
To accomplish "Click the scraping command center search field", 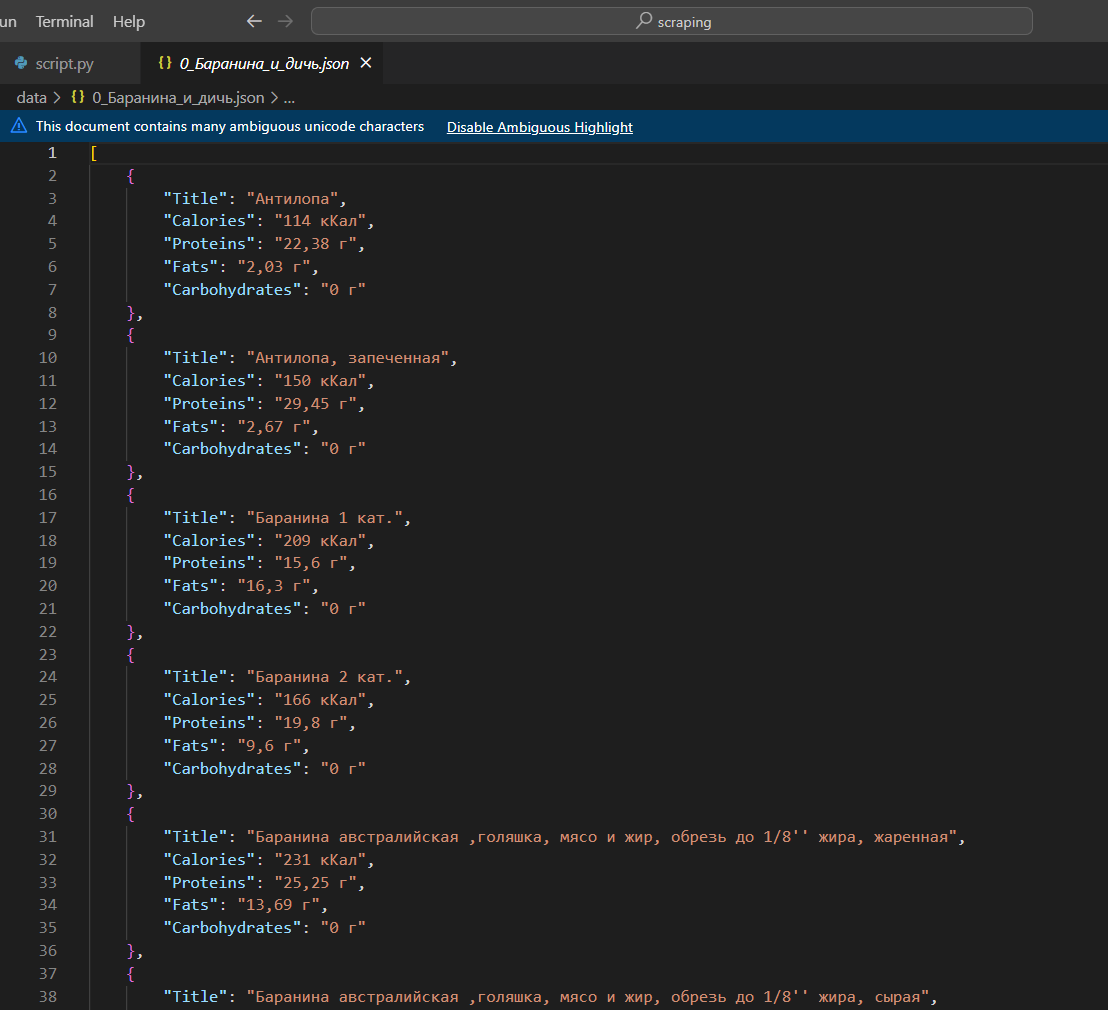I will tap(672, 21).
